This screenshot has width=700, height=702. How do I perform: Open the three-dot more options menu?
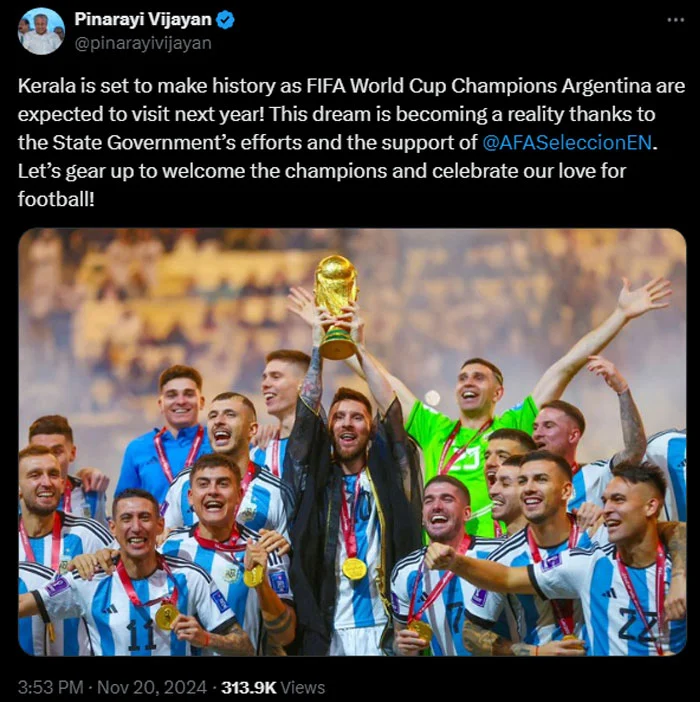pyautogui.click(x=675, y=20)
